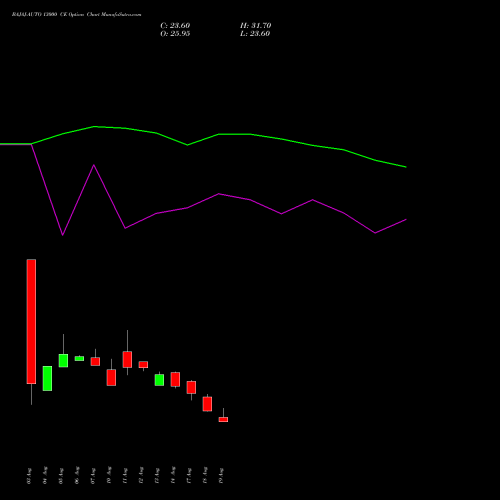Click the close price C: 23.60

pos(175,26)
